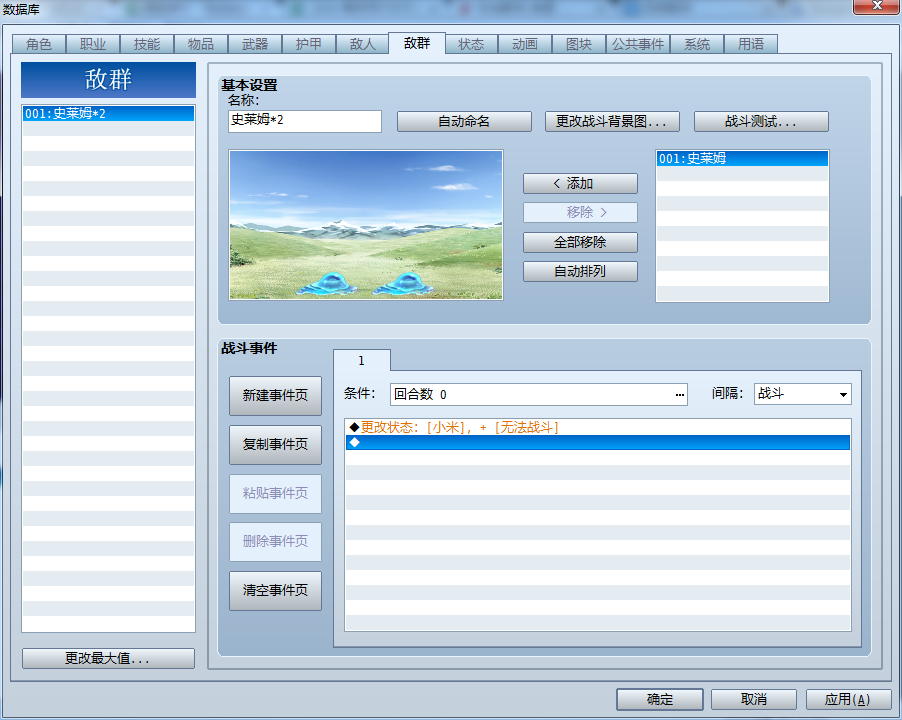Click the 自动排列 button
Viewport: 902px width, 720px height.
pos(580,271)
